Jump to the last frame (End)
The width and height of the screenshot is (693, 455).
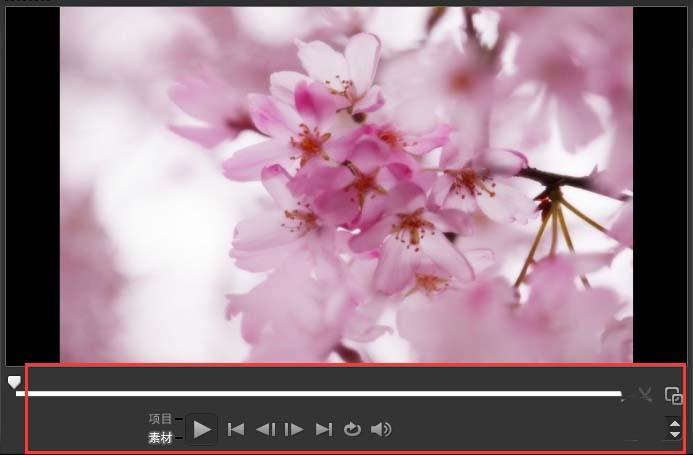click(x=323, y=430)
